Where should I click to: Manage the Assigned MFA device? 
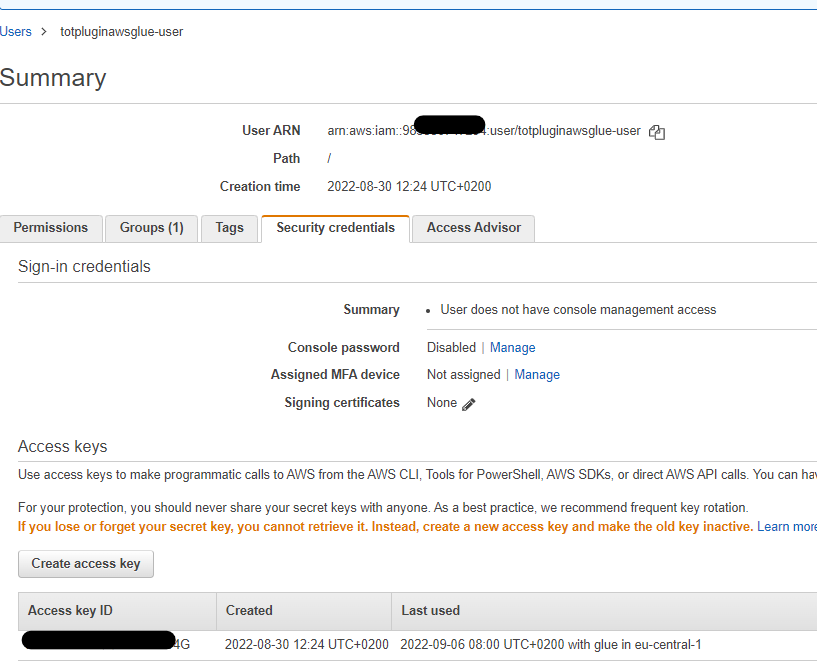[537, 375]
